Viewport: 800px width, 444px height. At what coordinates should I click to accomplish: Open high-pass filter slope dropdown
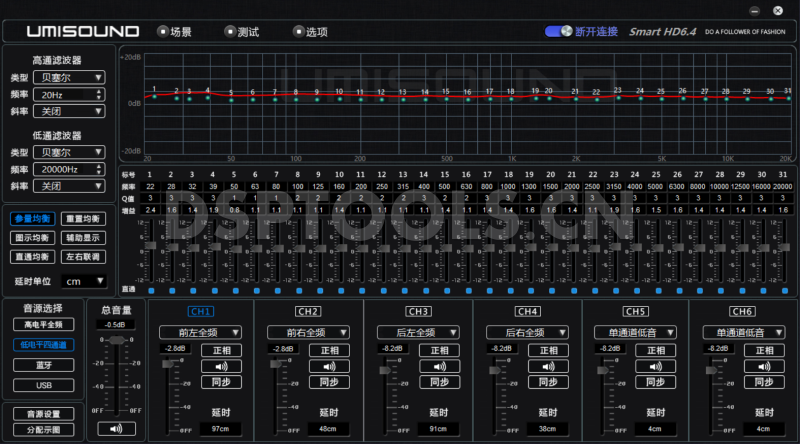pyautogui.click(x=69, y=111)
